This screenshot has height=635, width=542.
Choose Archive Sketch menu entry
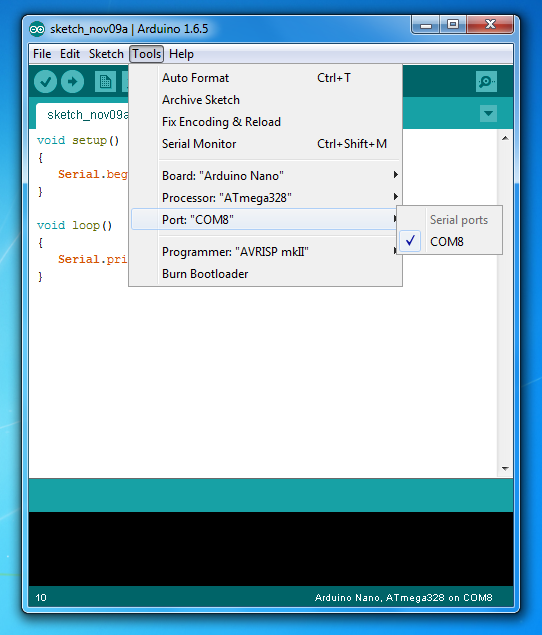pos(265,100)
